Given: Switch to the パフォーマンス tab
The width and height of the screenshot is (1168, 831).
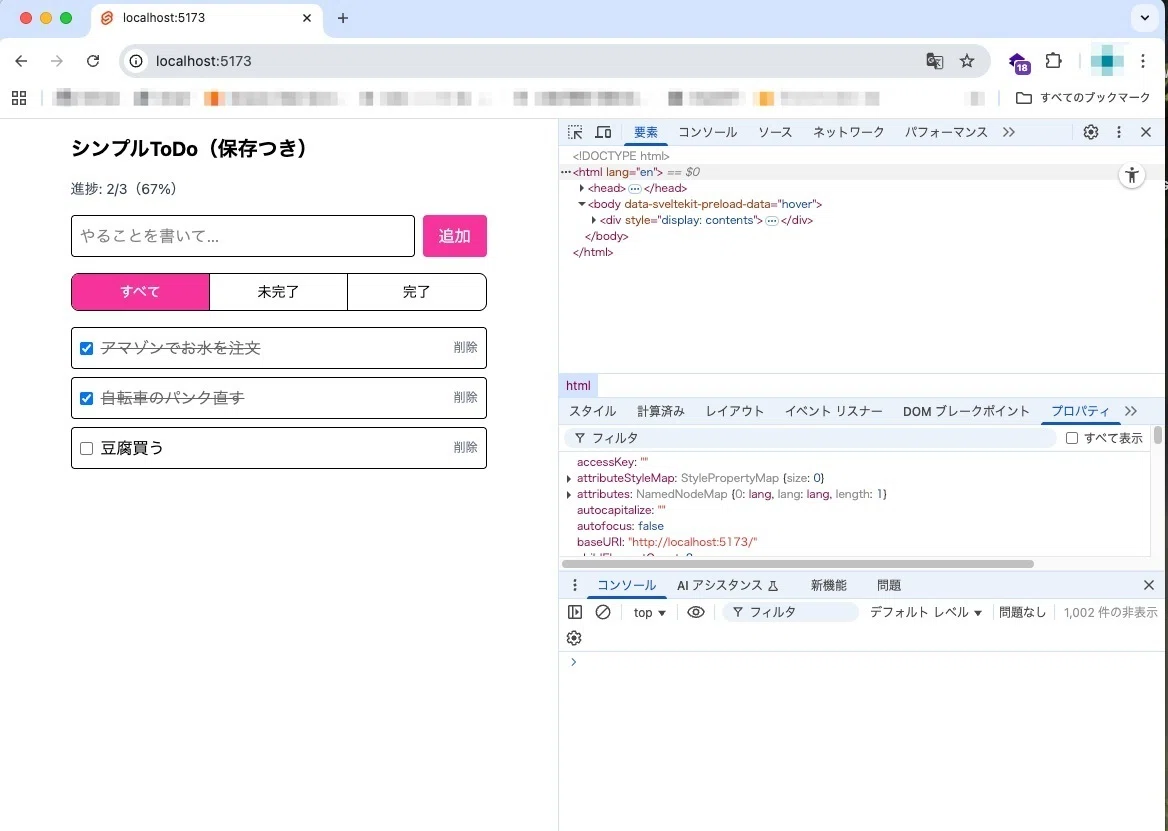Looking at the screenshot, I should tap(946, 133).
